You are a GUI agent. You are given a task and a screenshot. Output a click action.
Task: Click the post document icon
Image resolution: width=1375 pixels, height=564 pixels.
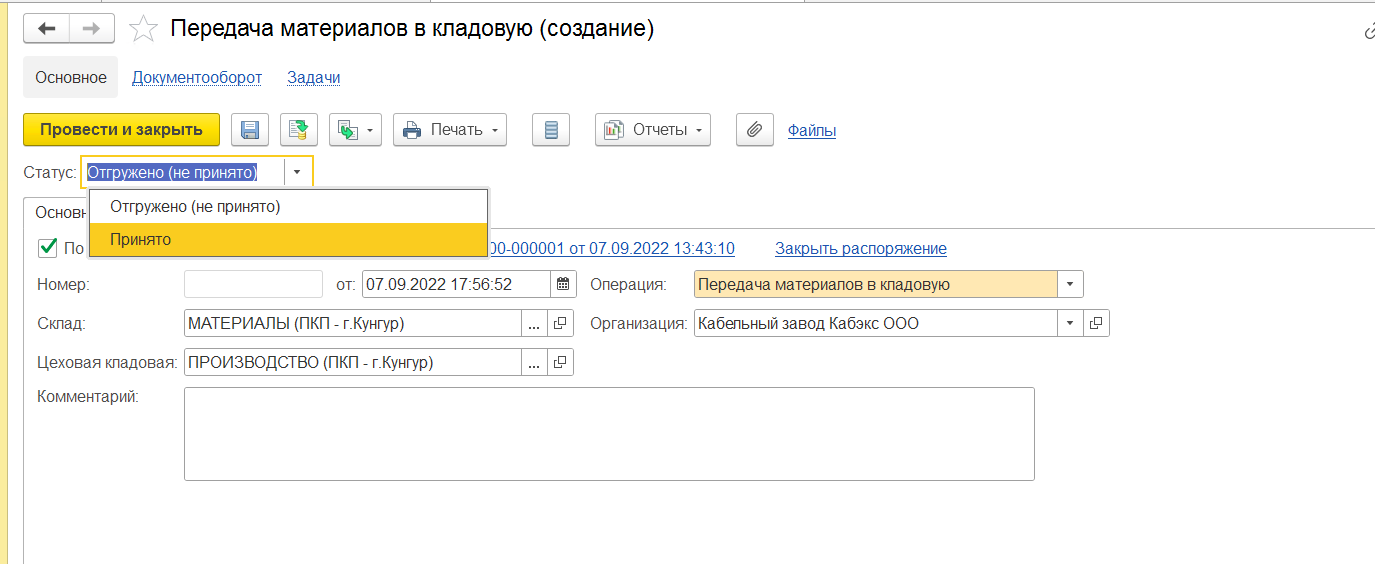click(299, 130)
